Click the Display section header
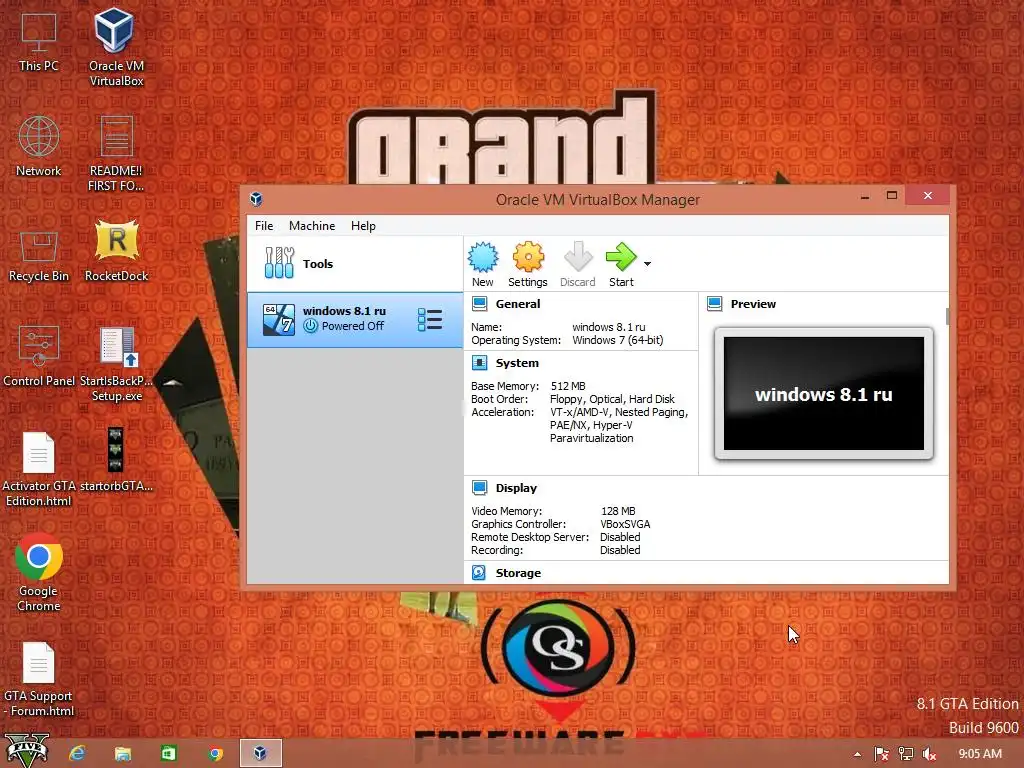The width and height of the screenshot is (1024, 768). (x=516, y=488)
